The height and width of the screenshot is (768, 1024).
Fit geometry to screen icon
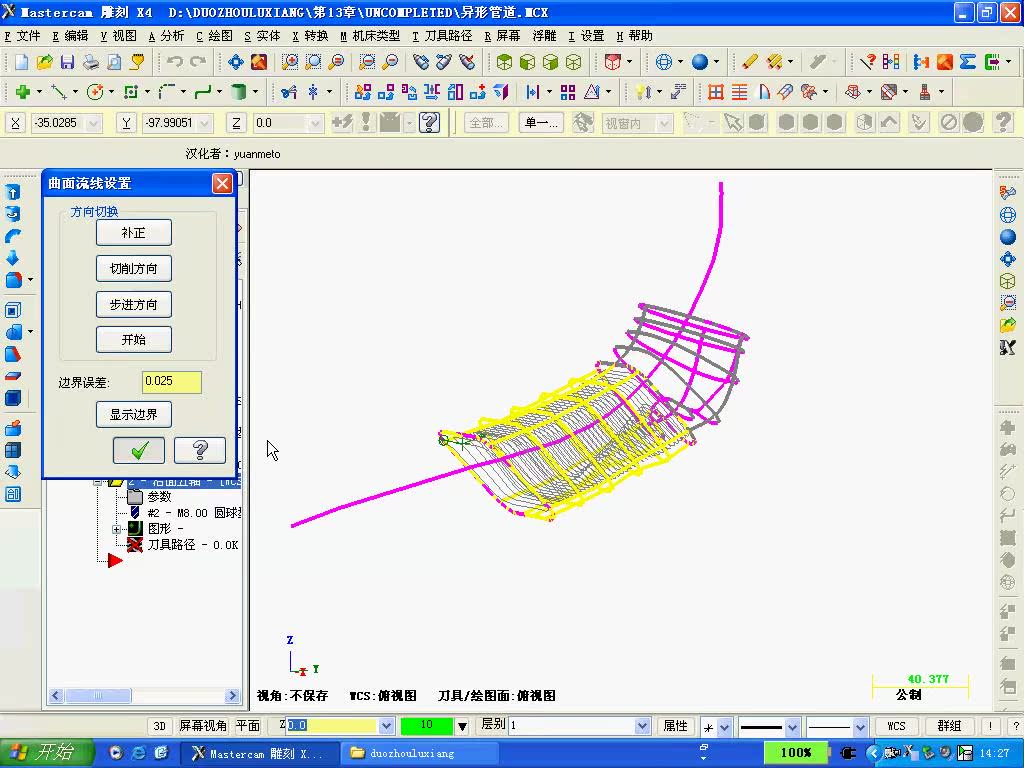(236, 62)
